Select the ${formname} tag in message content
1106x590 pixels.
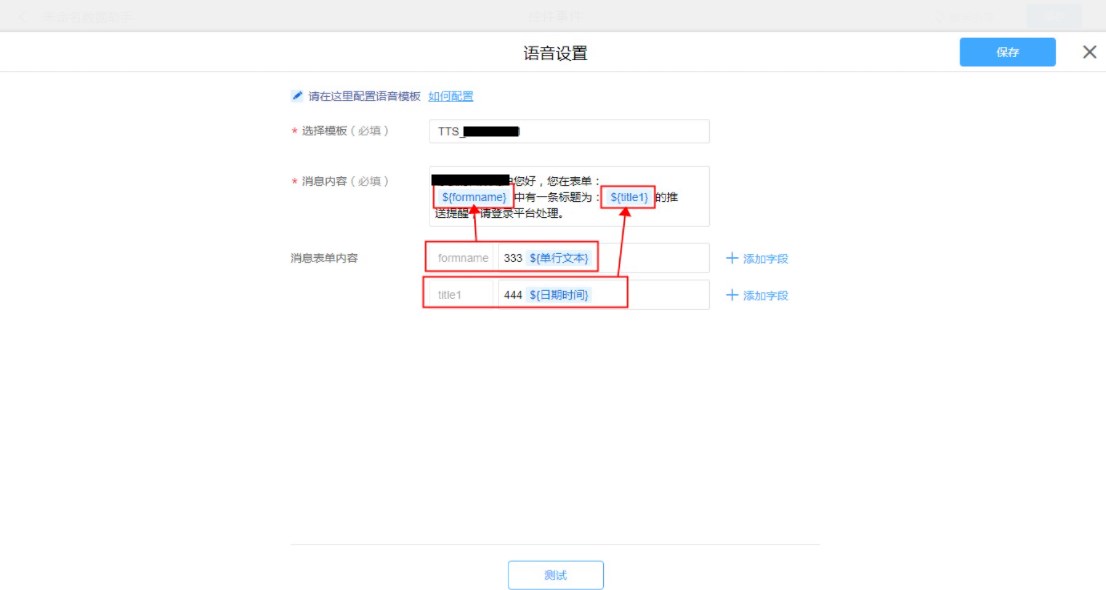[474, 198]
